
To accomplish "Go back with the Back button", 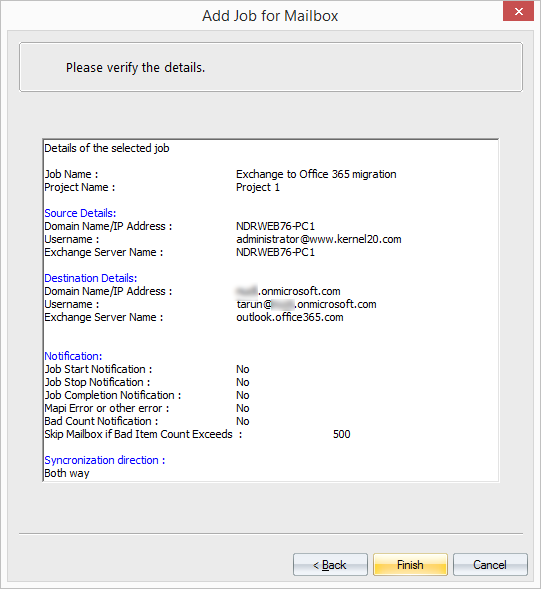I will (x=330, y=564).
